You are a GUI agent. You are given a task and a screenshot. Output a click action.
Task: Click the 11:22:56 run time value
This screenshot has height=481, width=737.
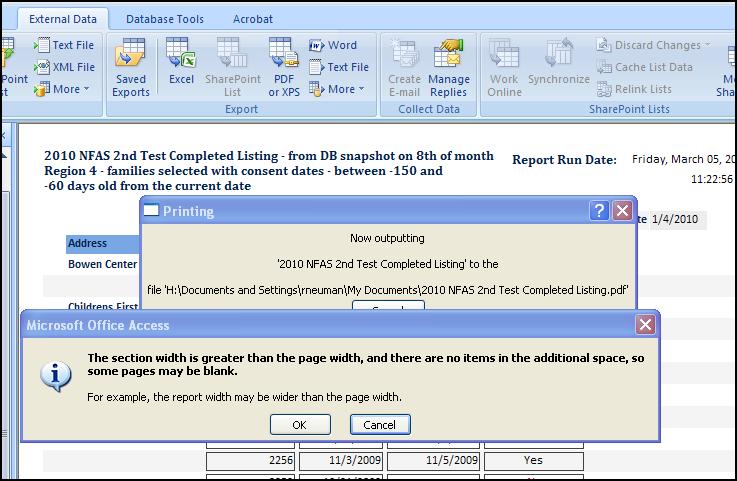point(712,179)
